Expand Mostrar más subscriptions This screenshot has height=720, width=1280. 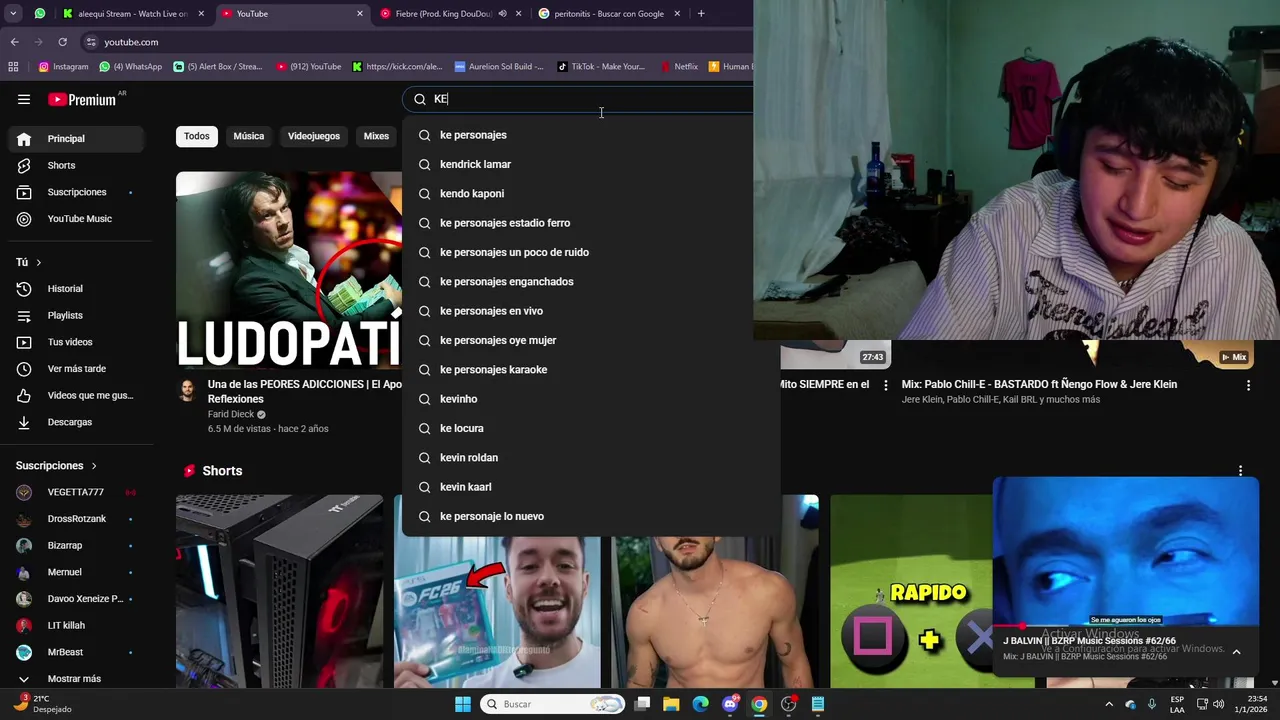point(76,679)
